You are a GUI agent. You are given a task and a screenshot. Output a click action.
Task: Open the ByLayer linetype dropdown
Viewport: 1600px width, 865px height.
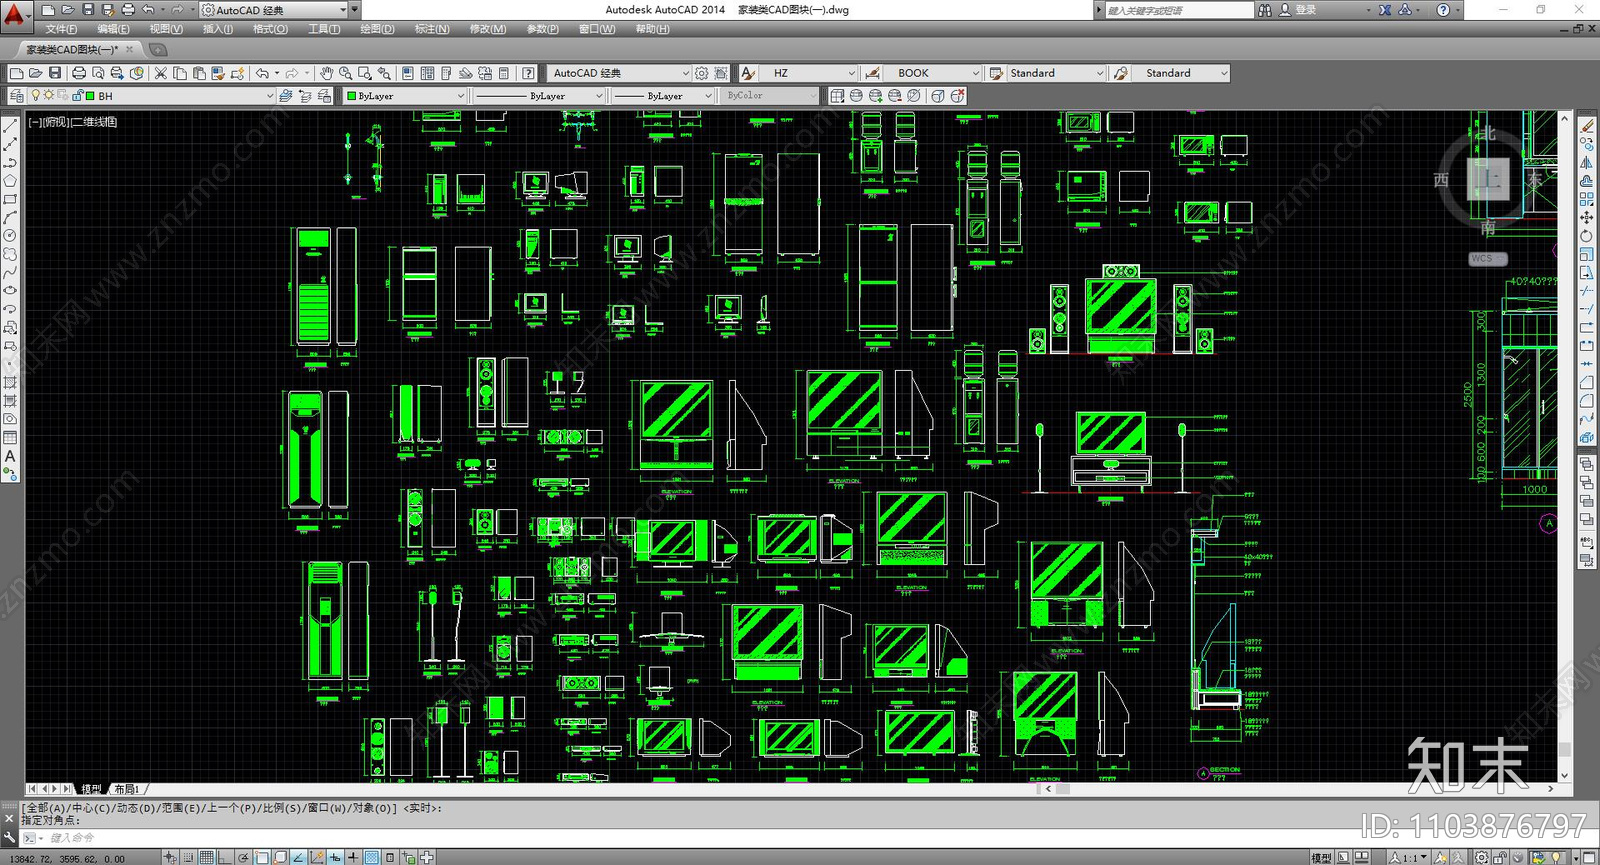599,96
